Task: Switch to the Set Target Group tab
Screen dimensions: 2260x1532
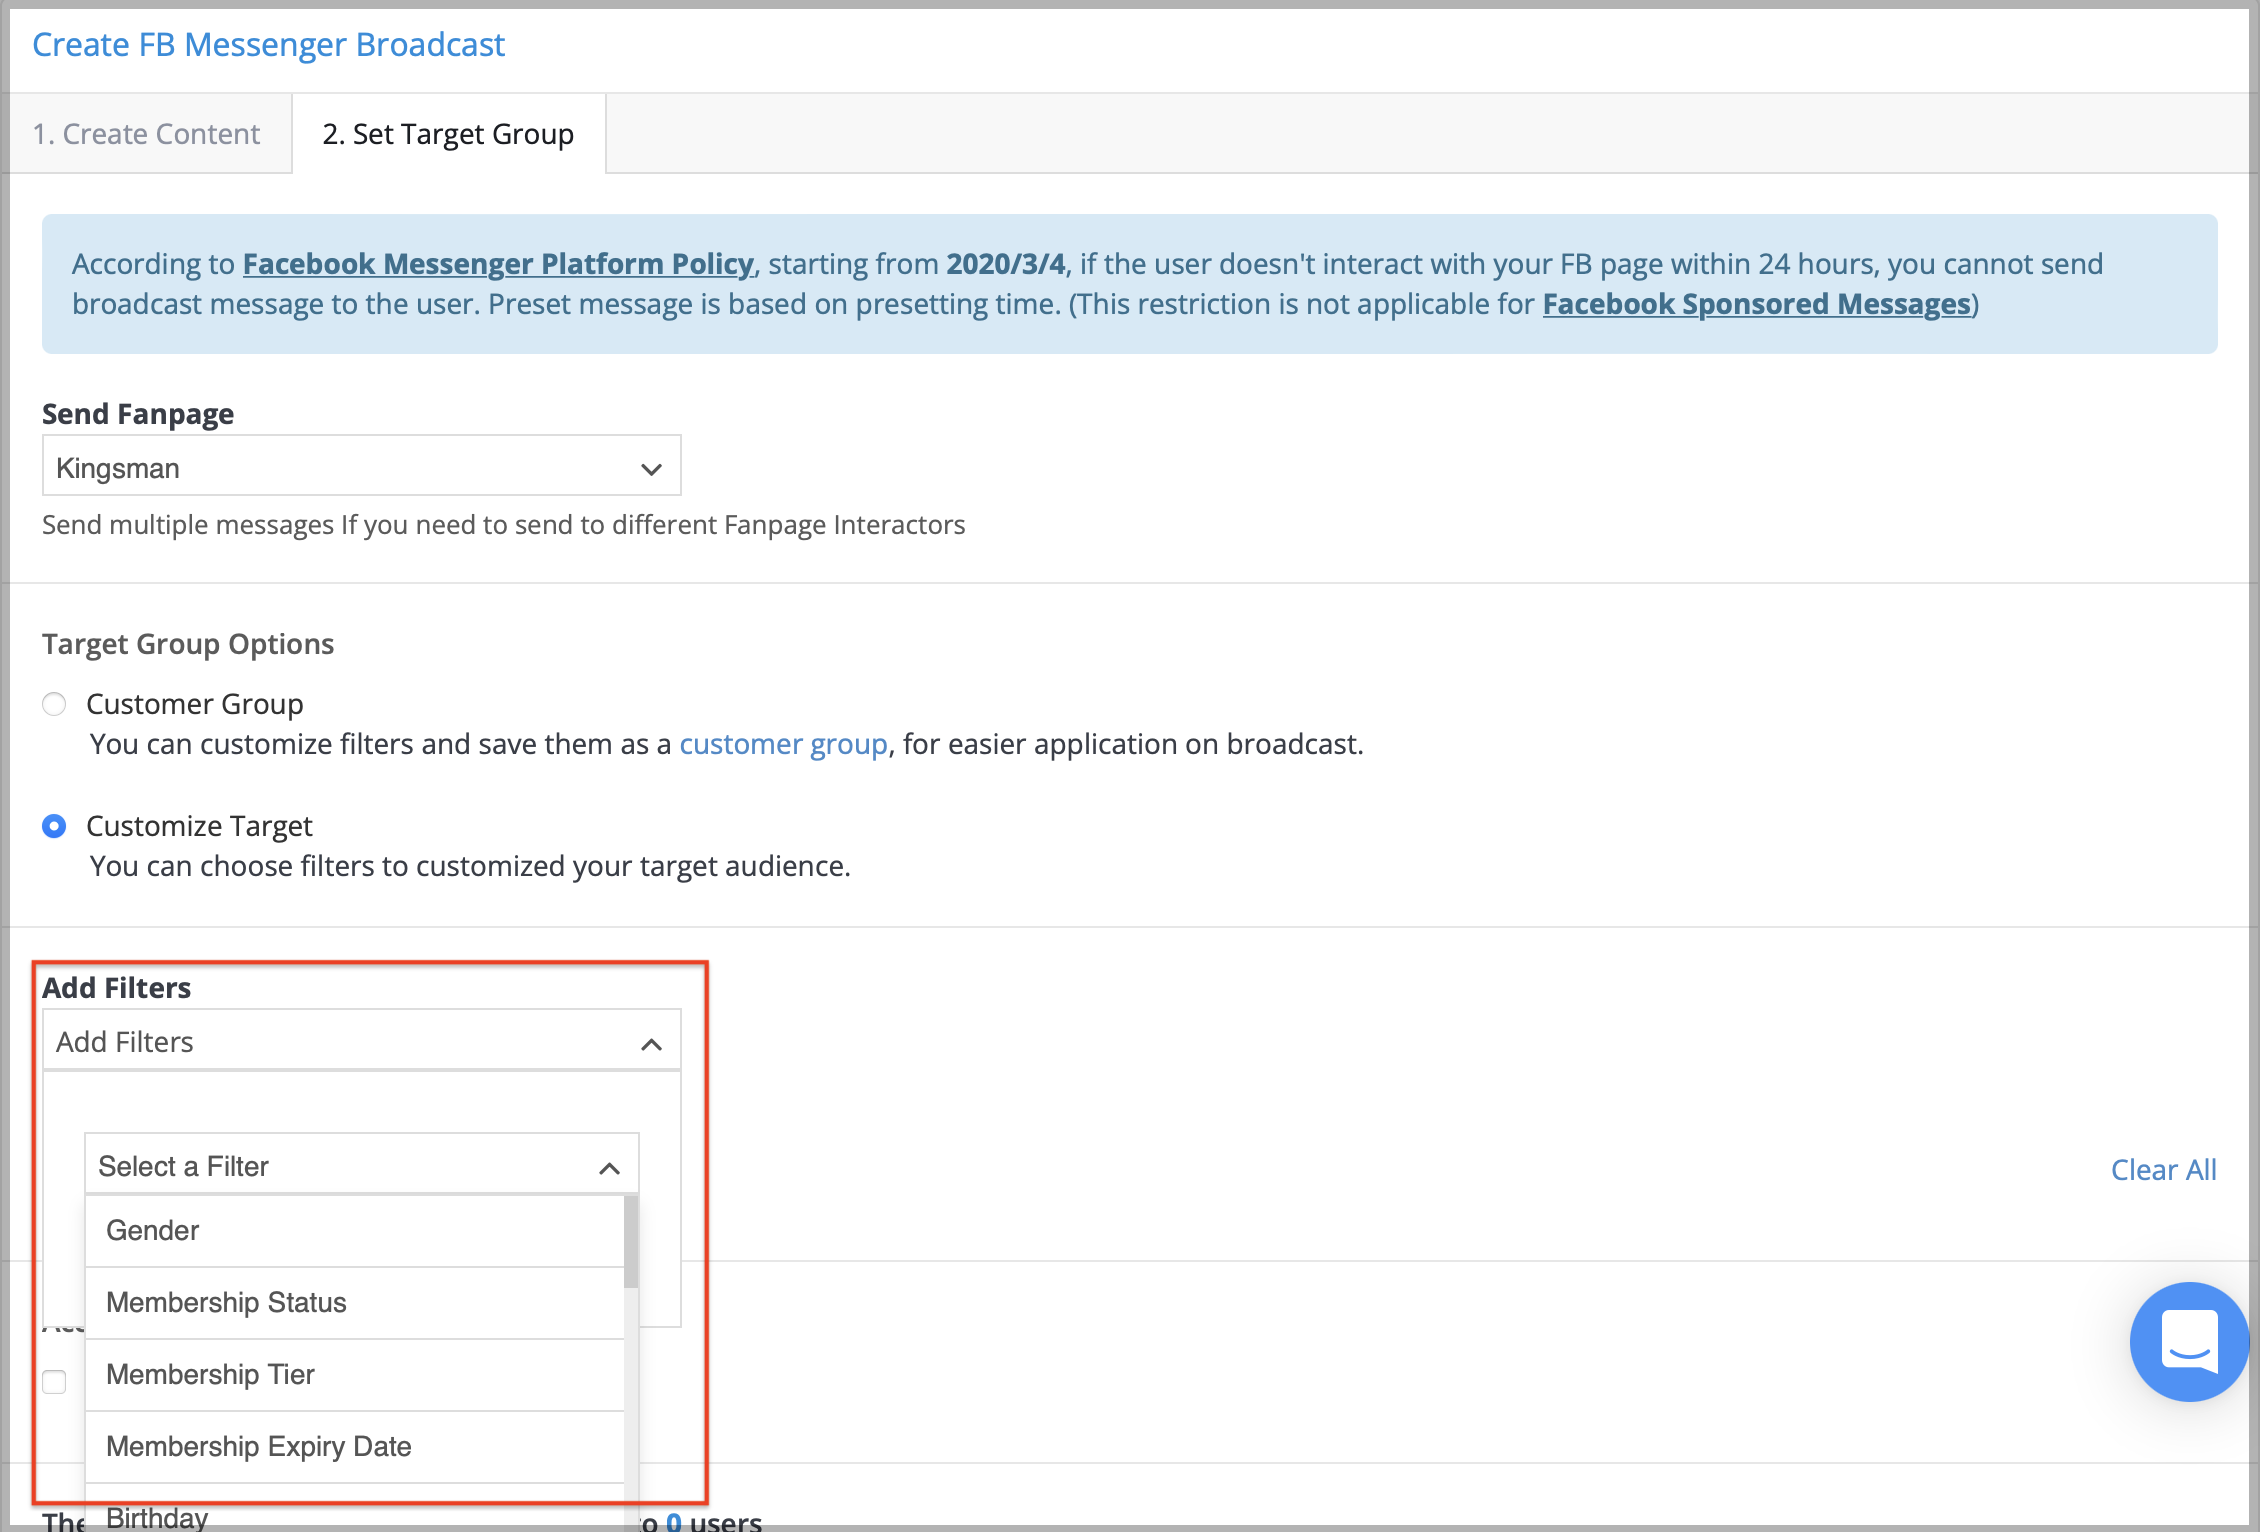Action: tap(448, 134)
